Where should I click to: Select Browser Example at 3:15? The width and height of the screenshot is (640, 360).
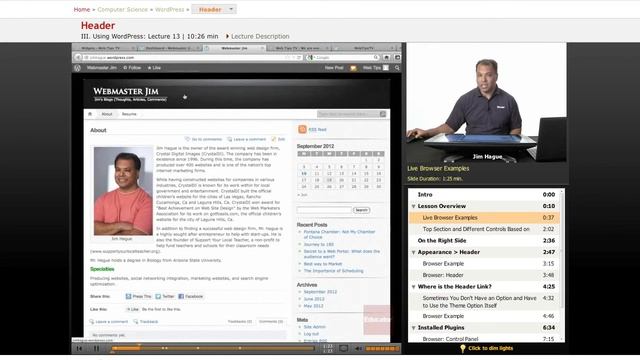[x=484, y=264]
